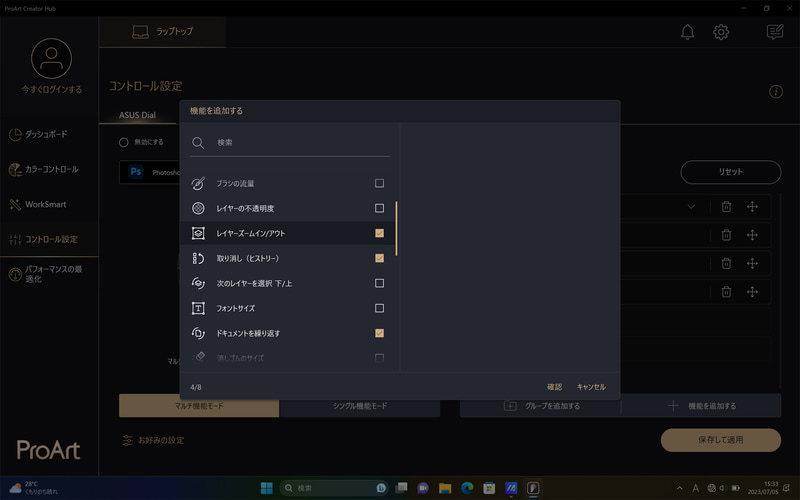Click the お好みの設定 sliders icon
The height and width of the screenshot is (500, 800).
click(x=128, y=440)
